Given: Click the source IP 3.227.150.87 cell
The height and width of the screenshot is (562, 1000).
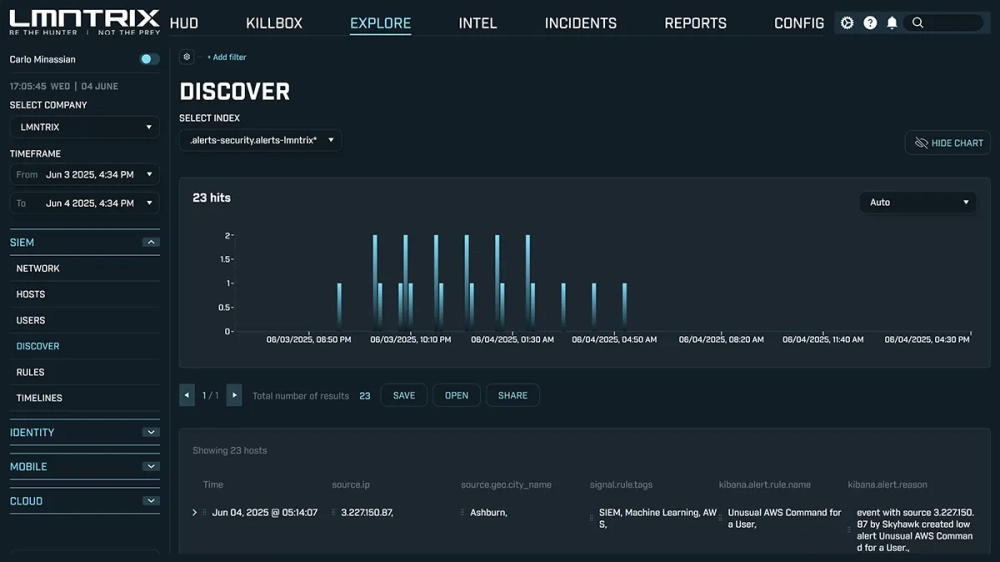Looking at the screenshot, I should click(367, 512).
